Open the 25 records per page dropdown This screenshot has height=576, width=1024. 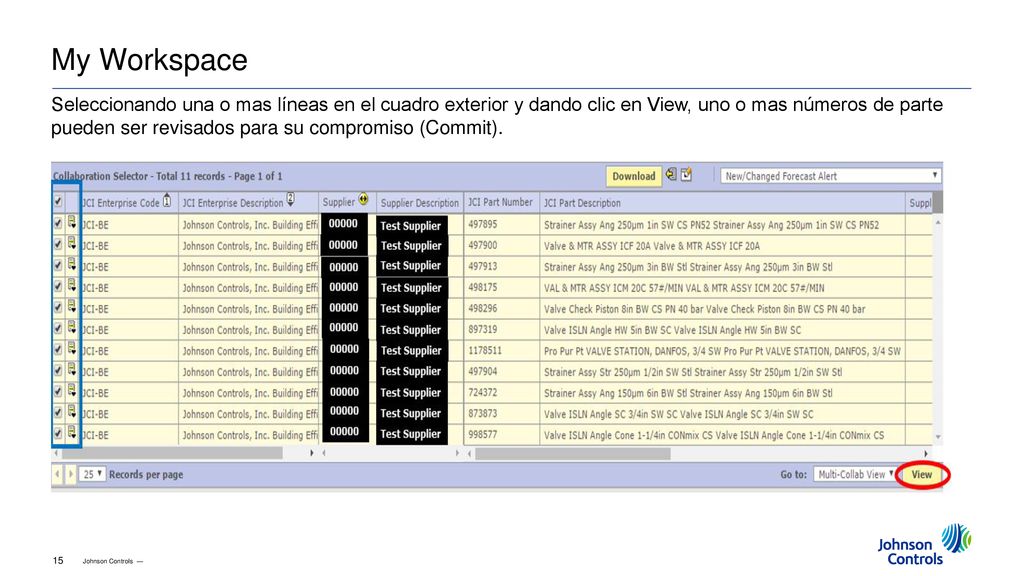tap(91, 474)
